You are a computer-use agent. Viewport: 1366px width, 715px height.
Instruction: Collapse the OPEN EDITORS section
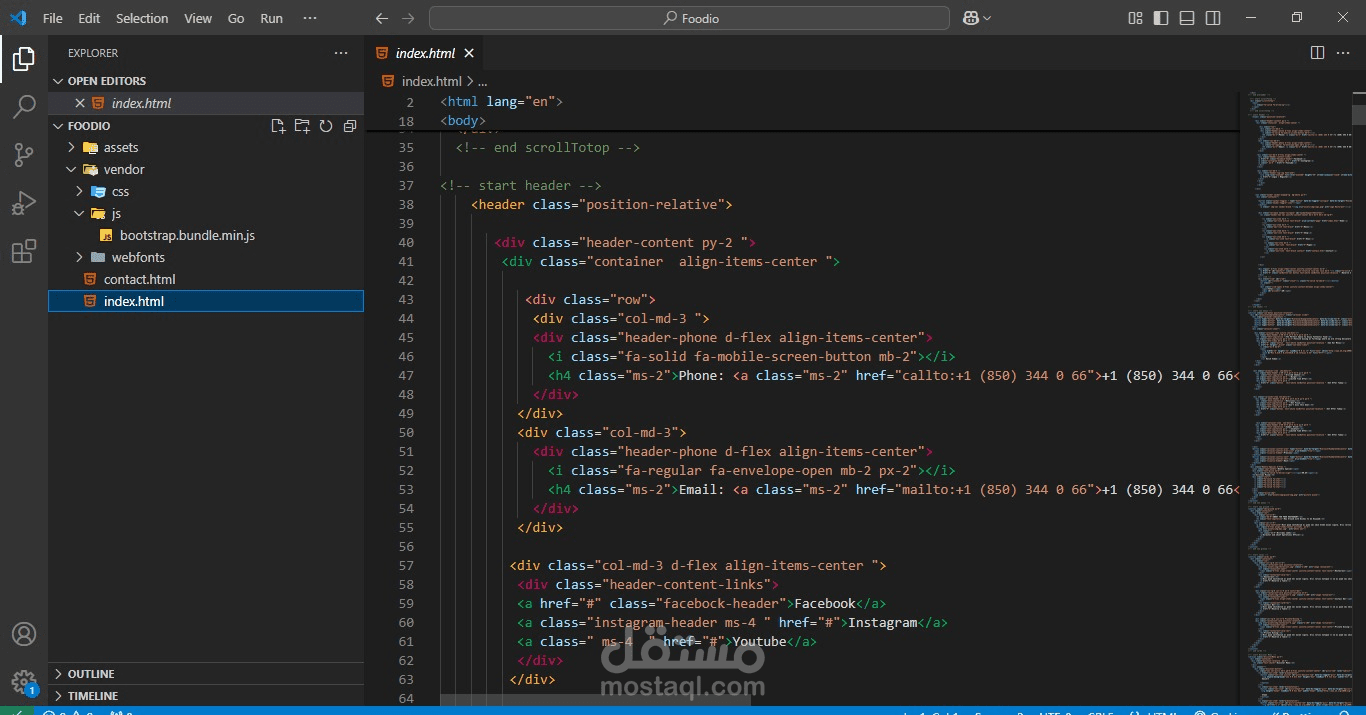coord(57,81)
